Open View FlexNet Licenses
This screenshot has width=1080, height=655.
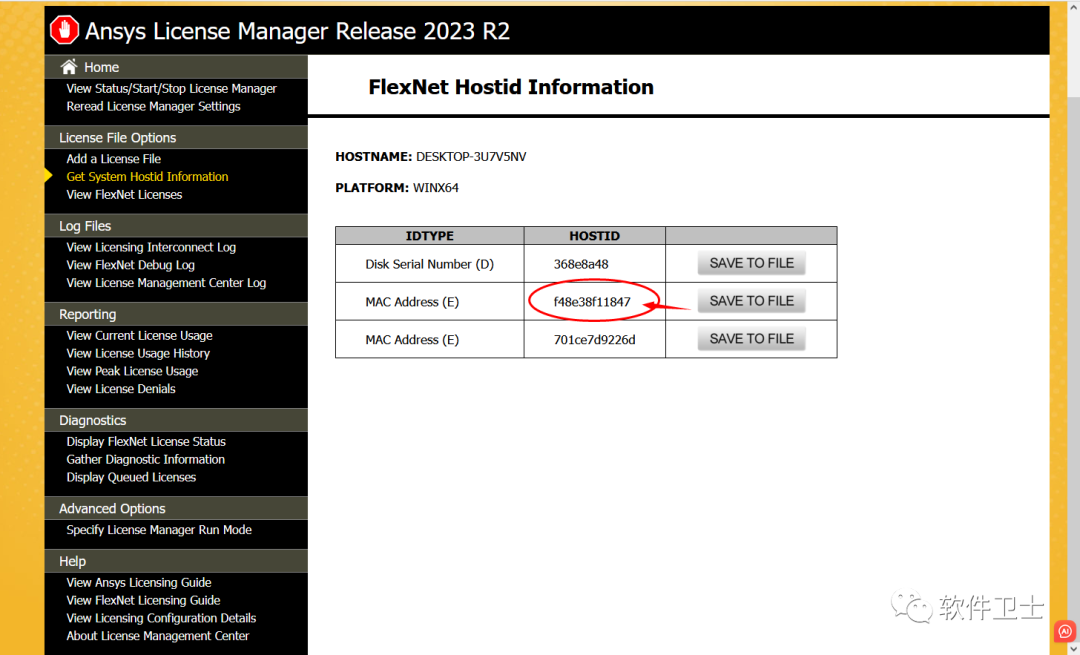(x=125, y=195)
